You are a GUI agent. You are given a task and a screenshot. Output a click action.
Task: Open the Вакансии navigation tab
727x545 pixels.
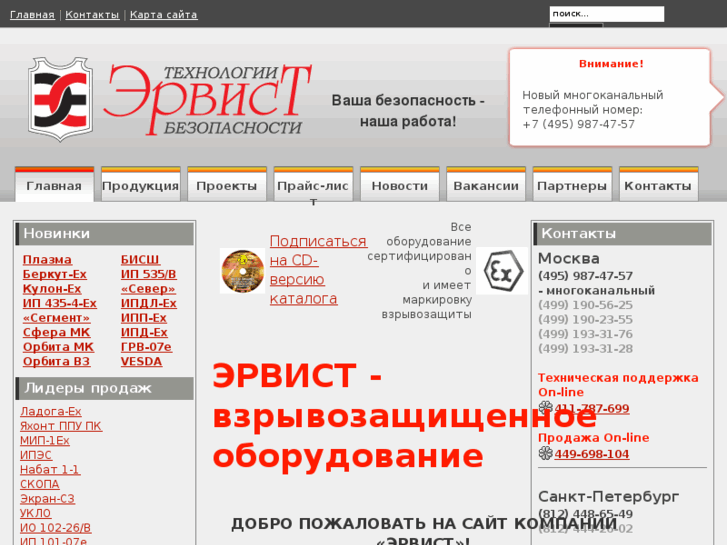[x=486, y=185]
